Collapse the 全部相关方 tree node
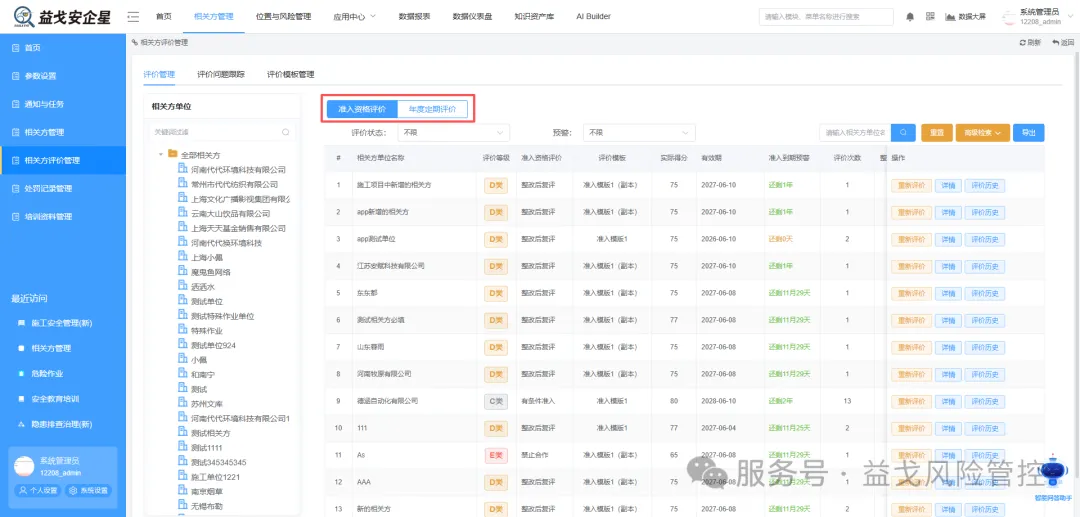Image resolution: width=1080 pixels, height=517 pixels. point(160,154)
